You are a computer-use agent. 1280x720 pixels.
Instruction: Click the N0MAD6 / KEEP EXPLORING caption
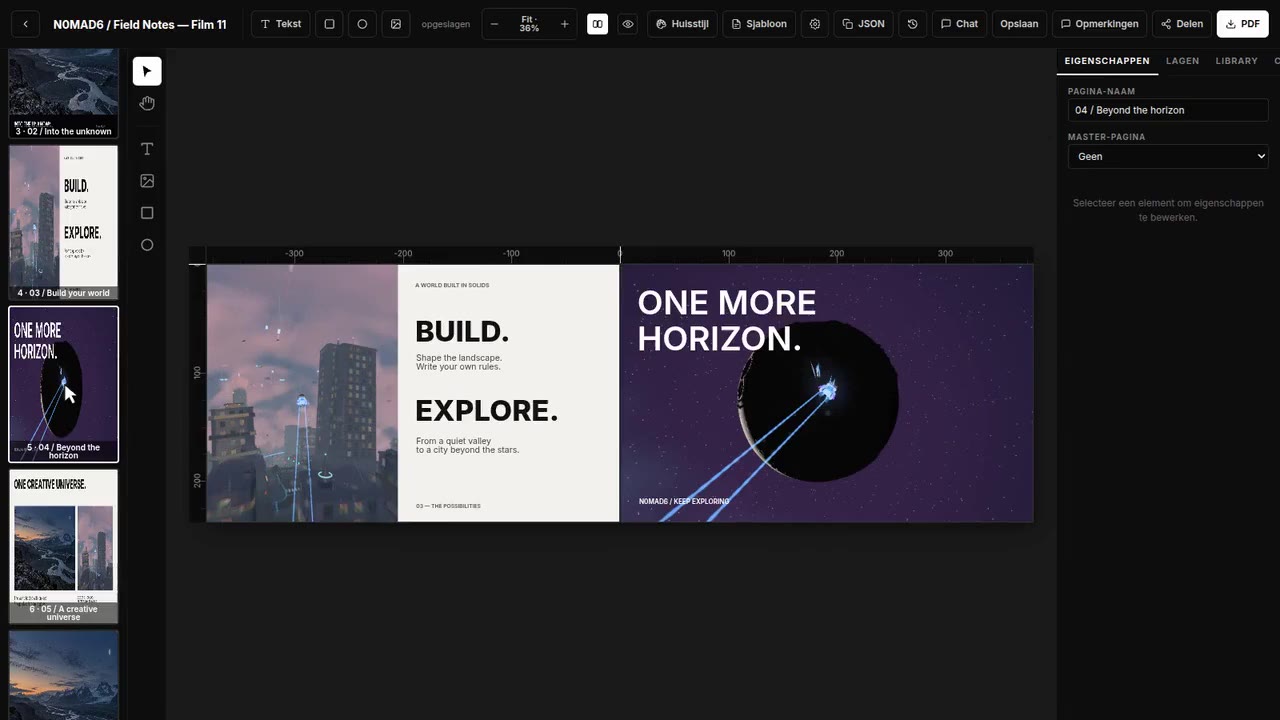coord(684,501)
